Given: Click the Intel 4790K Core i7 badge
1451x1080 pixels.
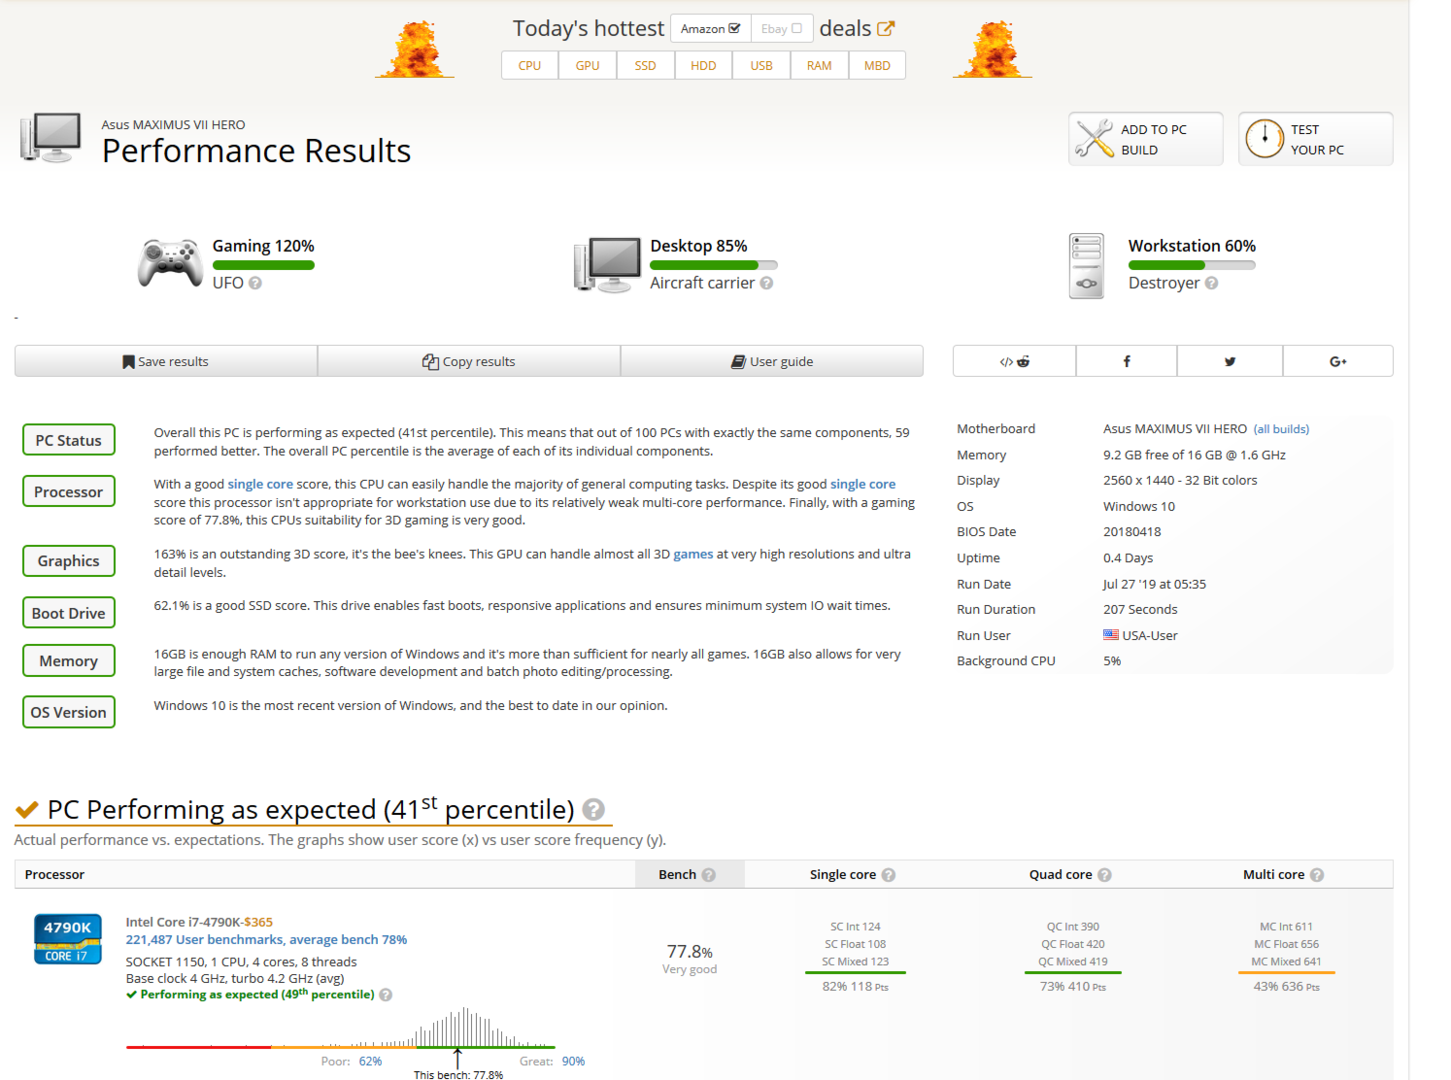Looking at the screenshot, I should [x=68, y=939].
